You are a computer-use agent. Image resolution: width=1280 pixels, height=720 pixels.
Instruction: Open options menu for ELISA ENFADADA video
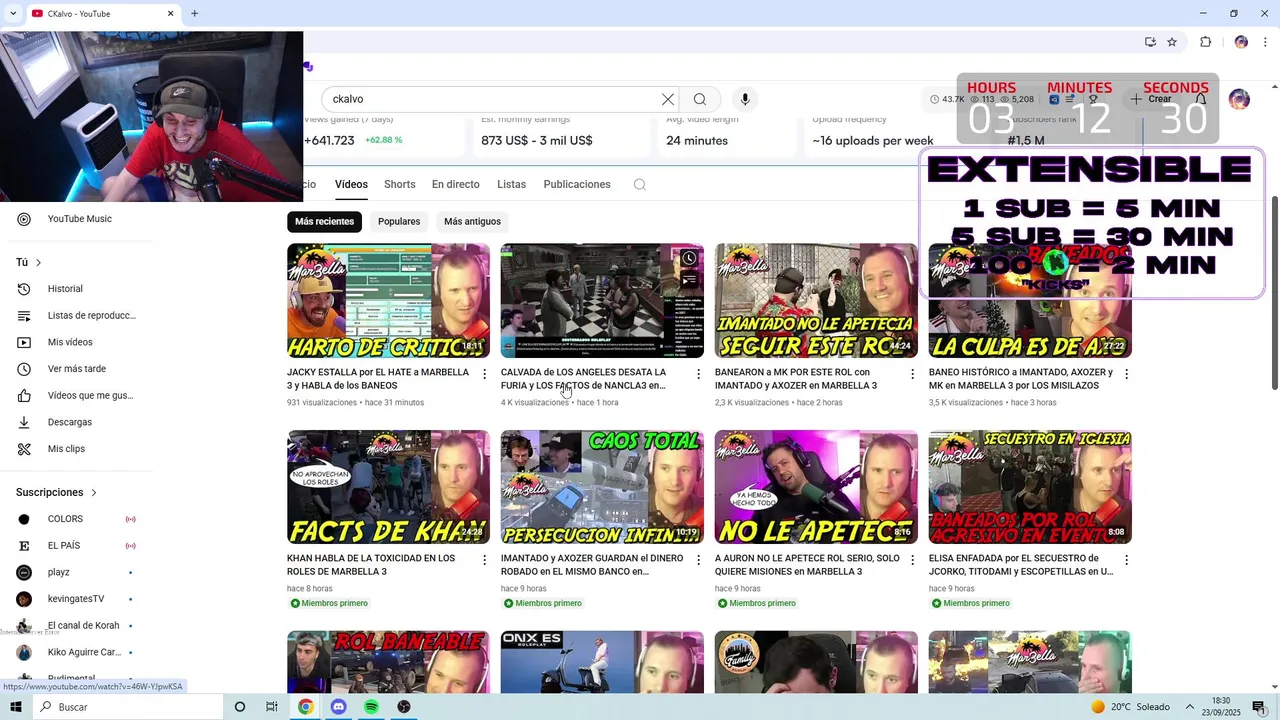click(1126, 560)
